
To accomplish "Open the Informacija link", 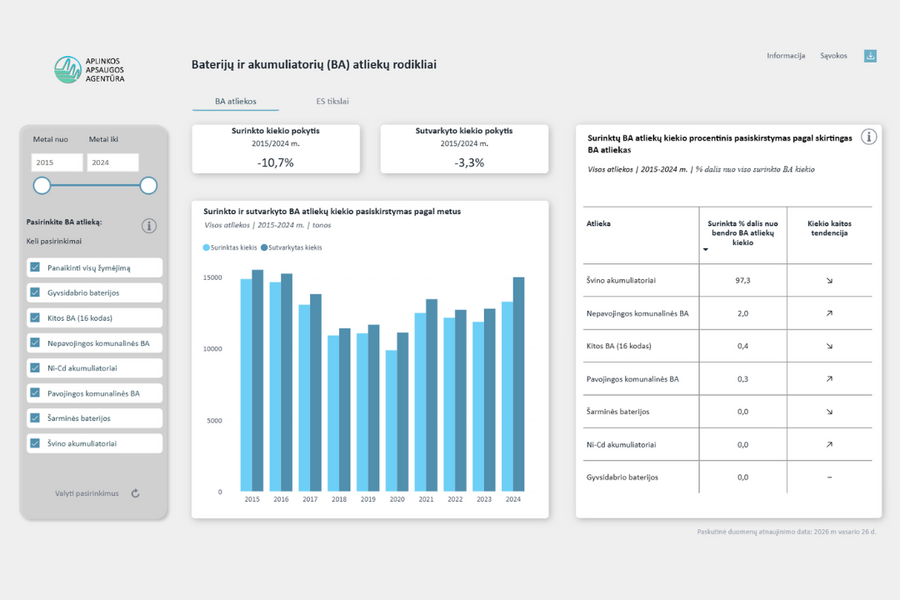I will point(785,56).
